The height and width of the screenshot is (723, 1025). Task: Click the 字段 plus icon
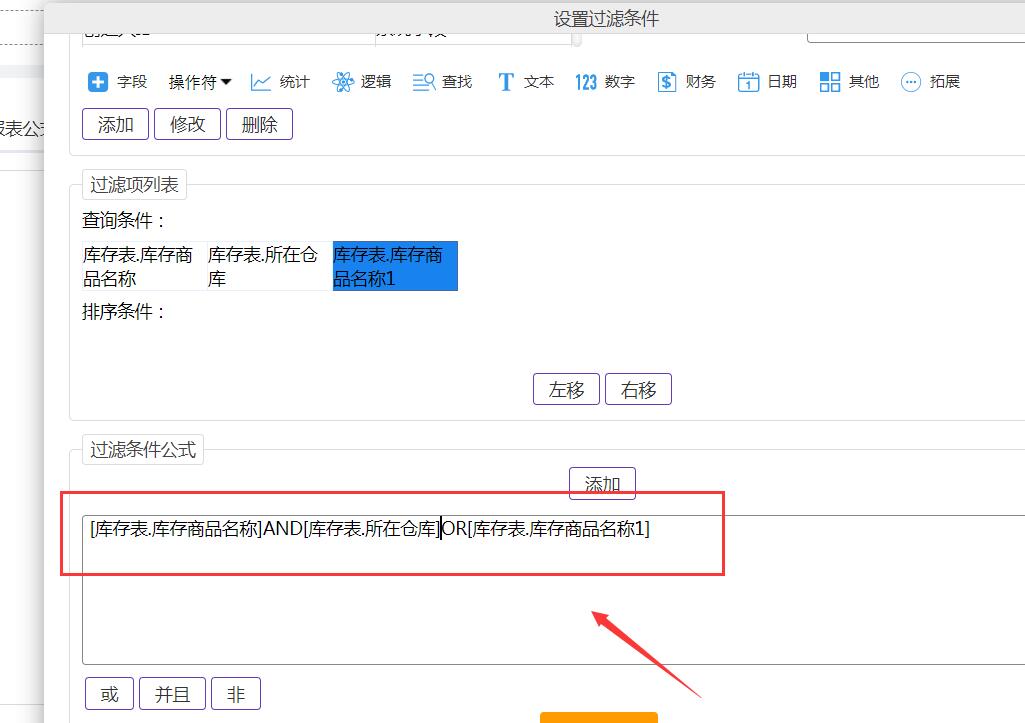tap(98, 82)
